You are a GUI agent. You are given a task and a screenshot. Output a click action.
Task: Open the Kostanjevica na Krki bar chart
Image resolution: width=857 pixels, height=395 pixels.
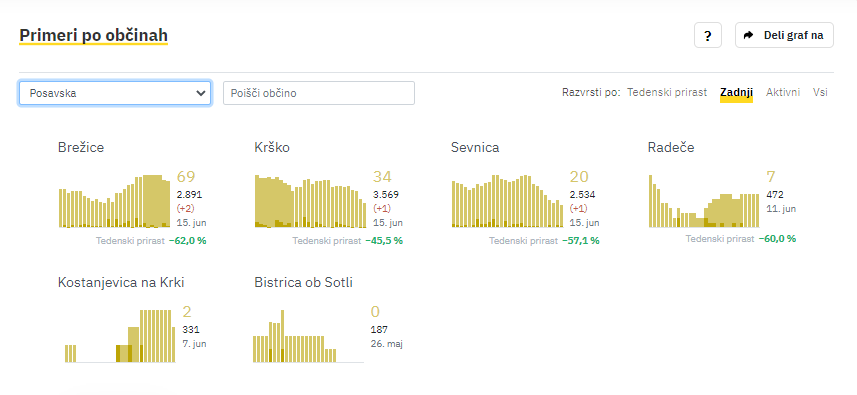tap(117, 335)
